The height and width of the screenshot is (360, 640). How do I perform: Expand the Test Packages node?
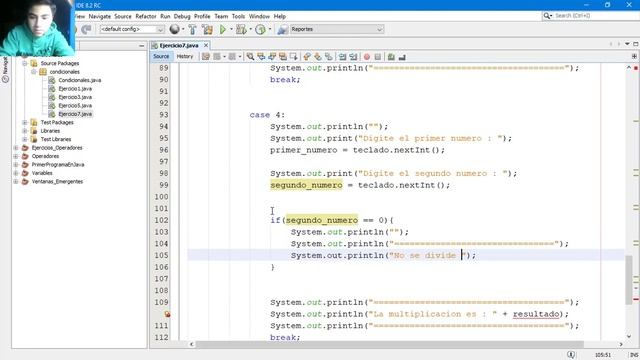click(x=25, y=122)
